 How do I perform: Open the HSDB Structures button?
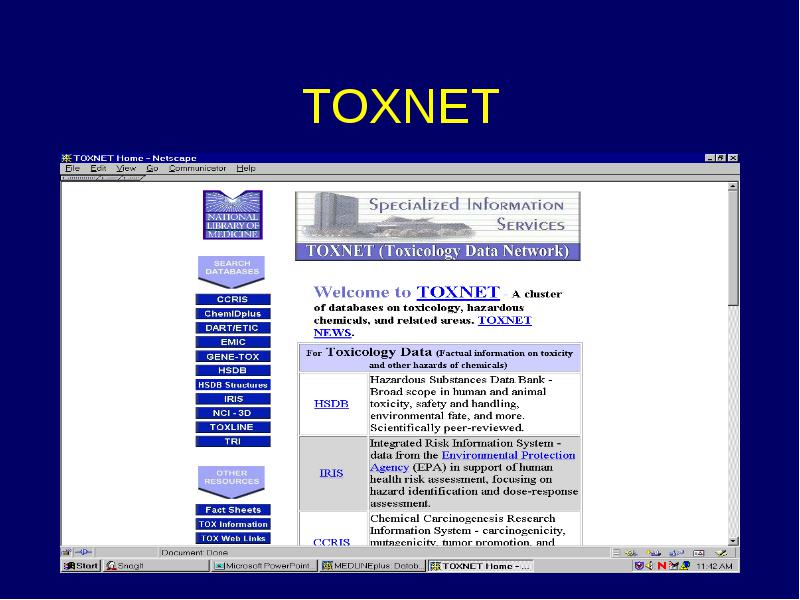coord(233,385)
